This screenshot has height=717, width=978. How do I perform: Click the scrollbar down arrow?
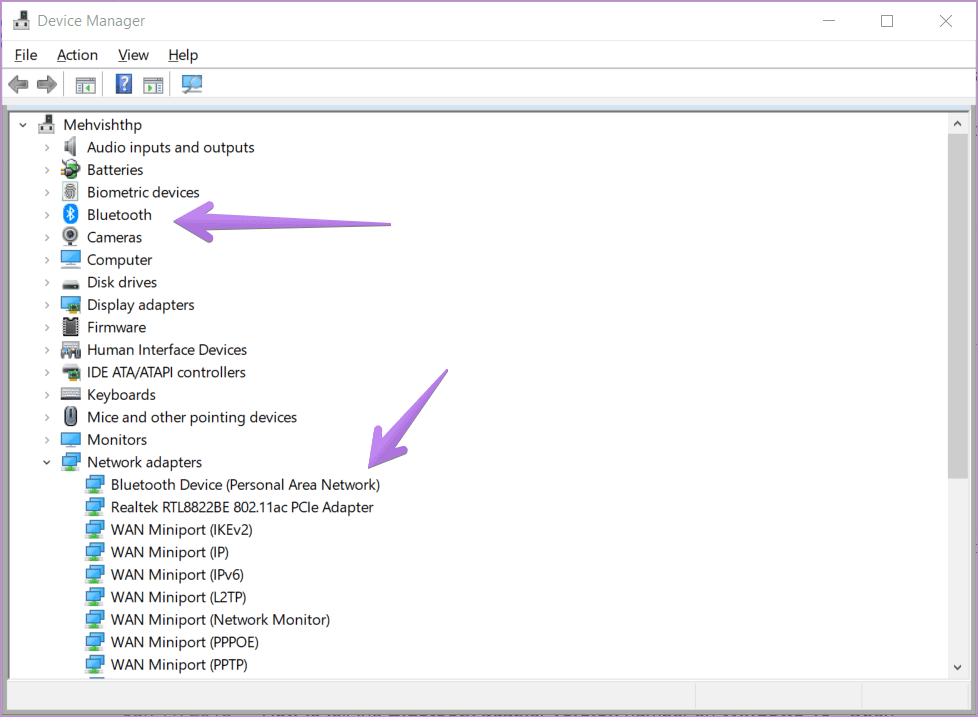point(957,667)
